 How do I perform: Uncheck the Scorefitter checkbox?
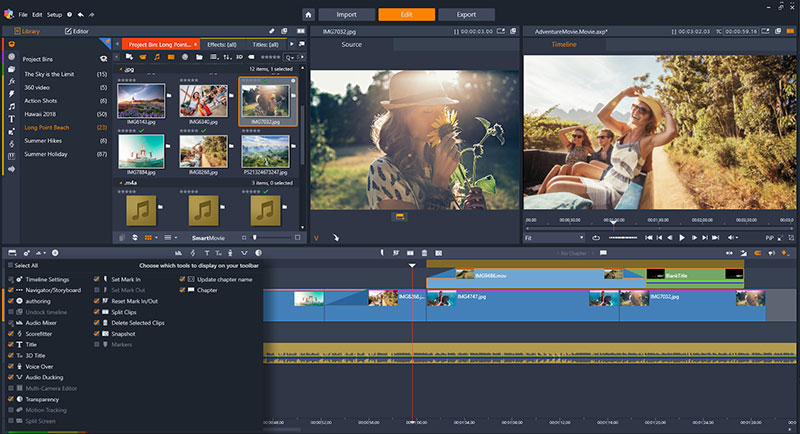[x=11, y=332]
